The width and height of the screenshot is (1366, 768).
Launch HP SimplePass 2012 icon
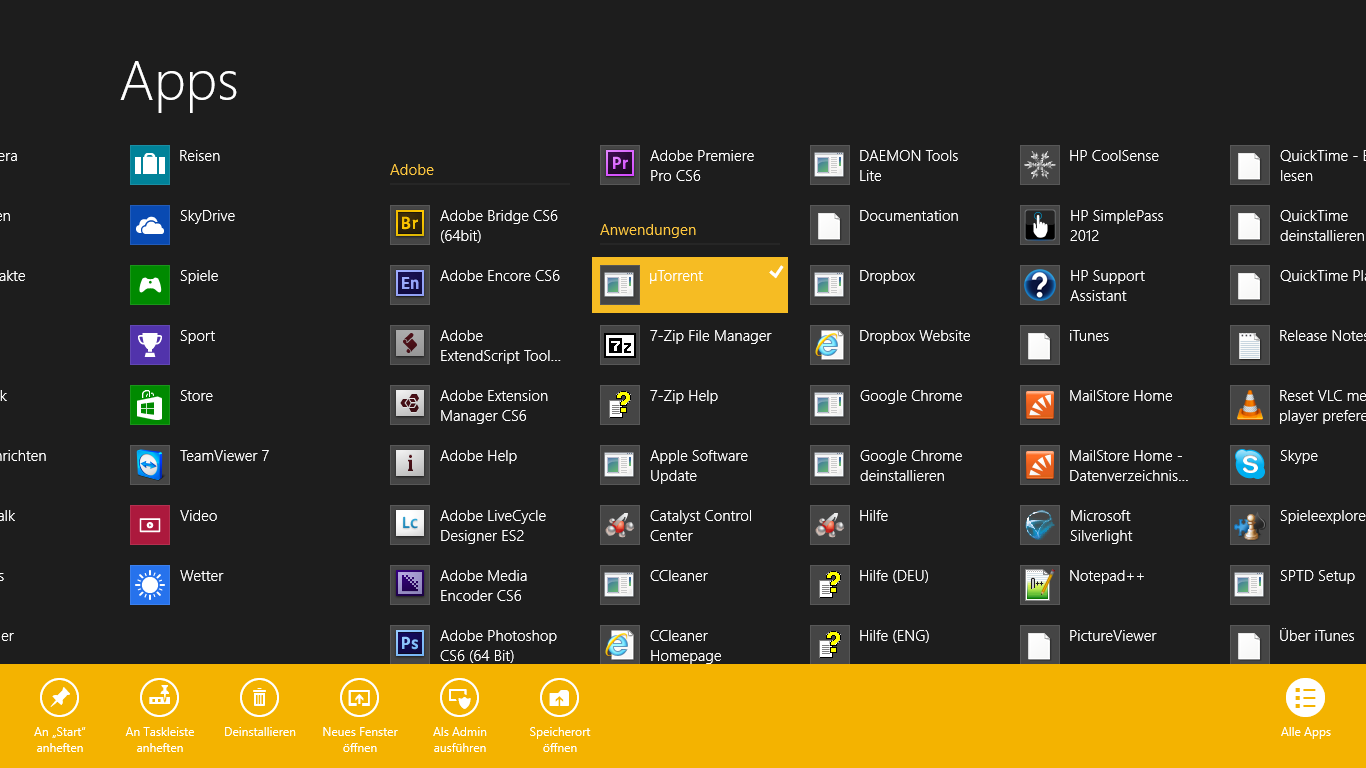pyautogui.click(x=1040, y=225)
